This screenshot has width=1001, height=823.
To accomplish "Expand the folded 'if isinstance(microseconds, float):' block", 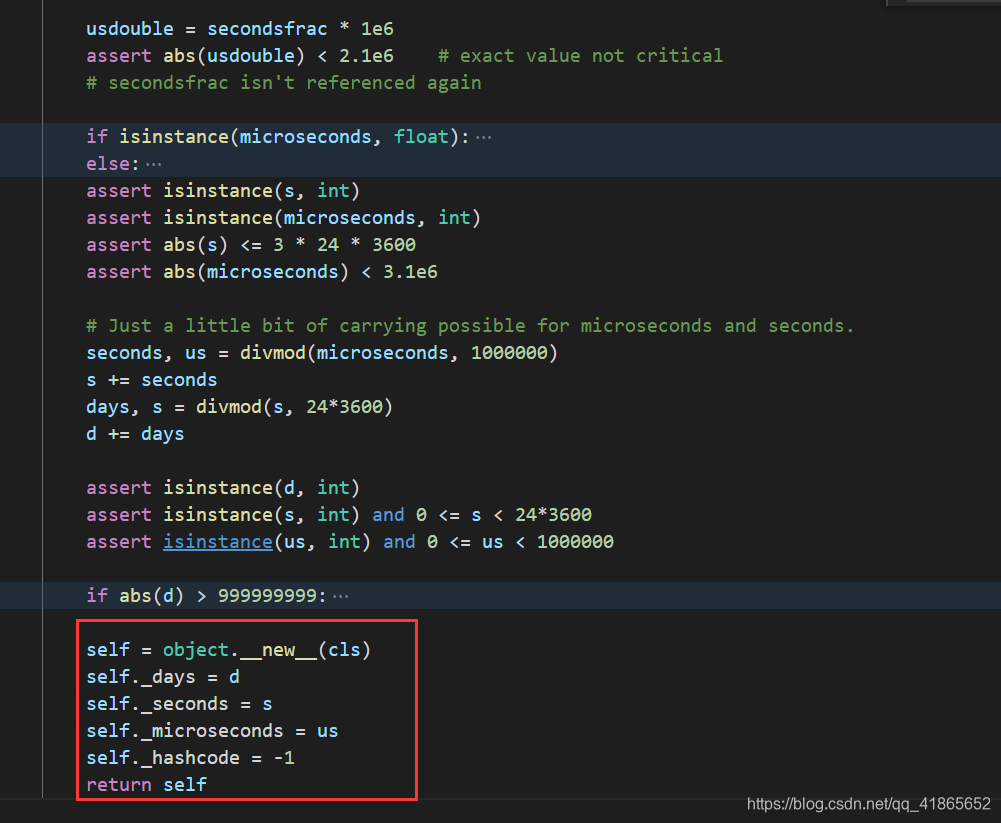I will [x=483, y=137].
